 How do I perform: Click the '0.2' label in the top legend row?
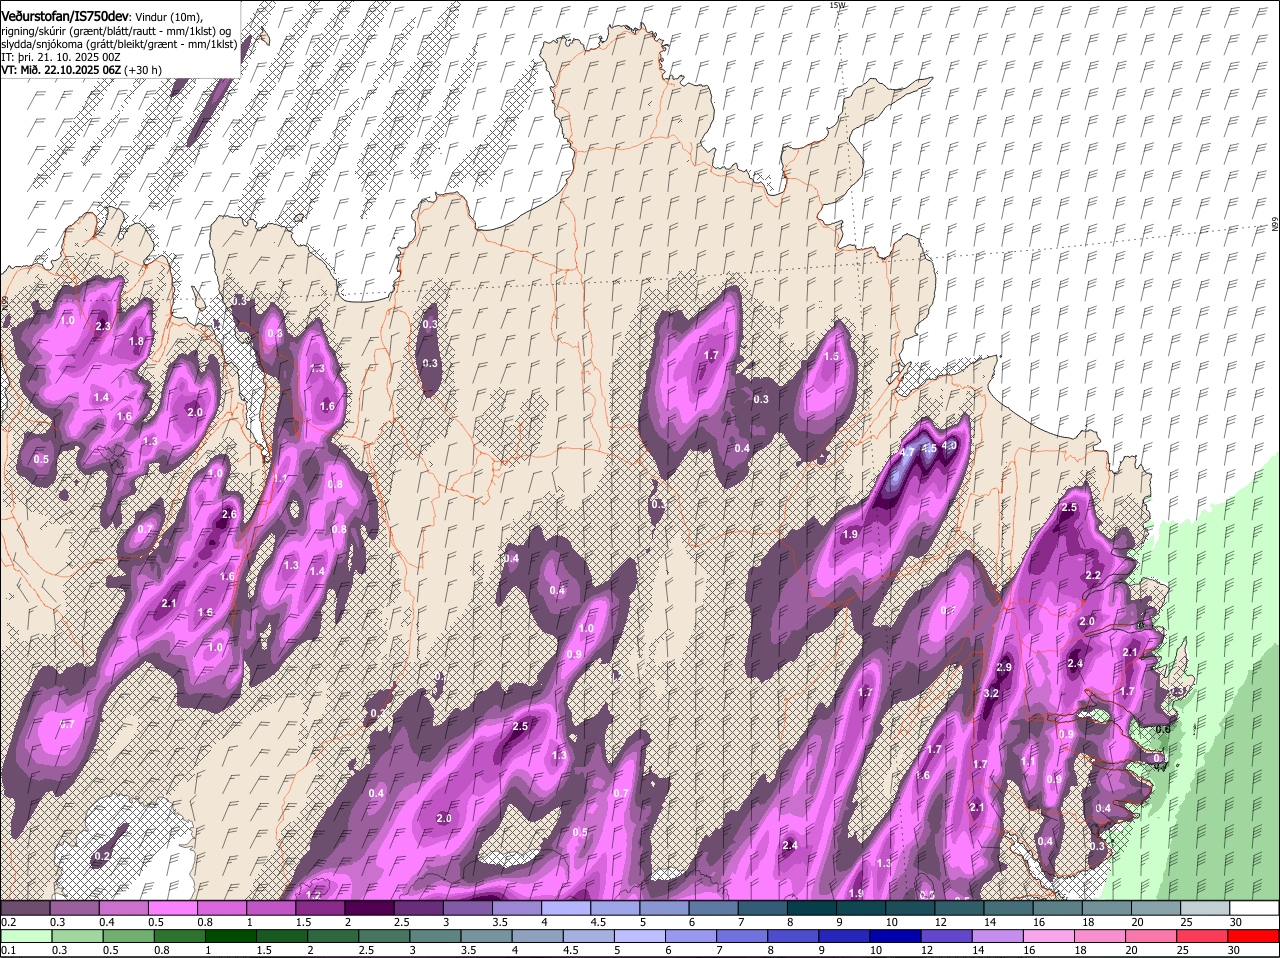point(8,922)
